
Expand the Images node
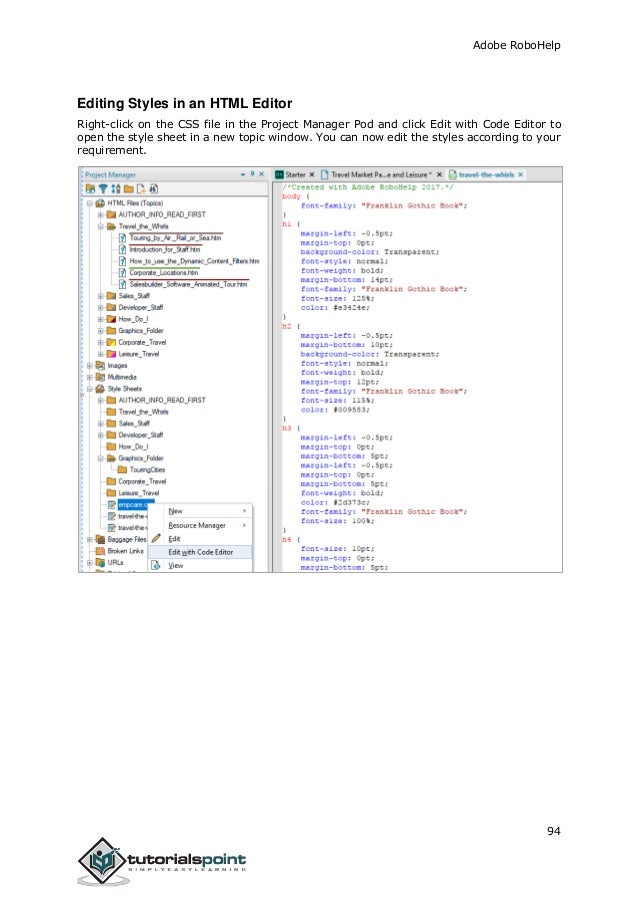tap(90, 366)
